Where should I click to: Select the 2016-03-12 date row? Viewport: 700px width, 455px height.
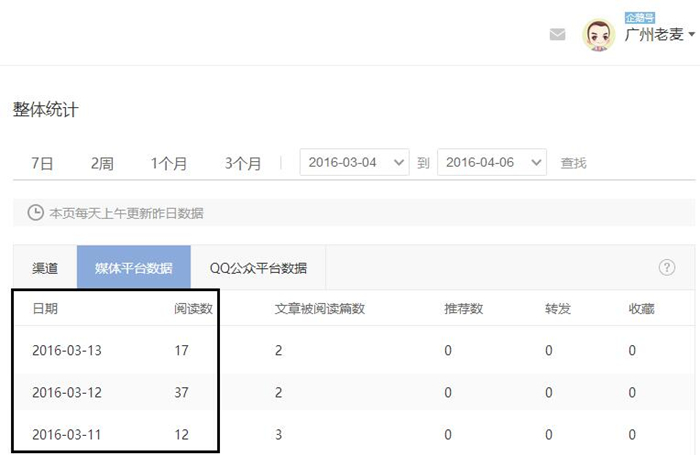[x=67, y=393]
